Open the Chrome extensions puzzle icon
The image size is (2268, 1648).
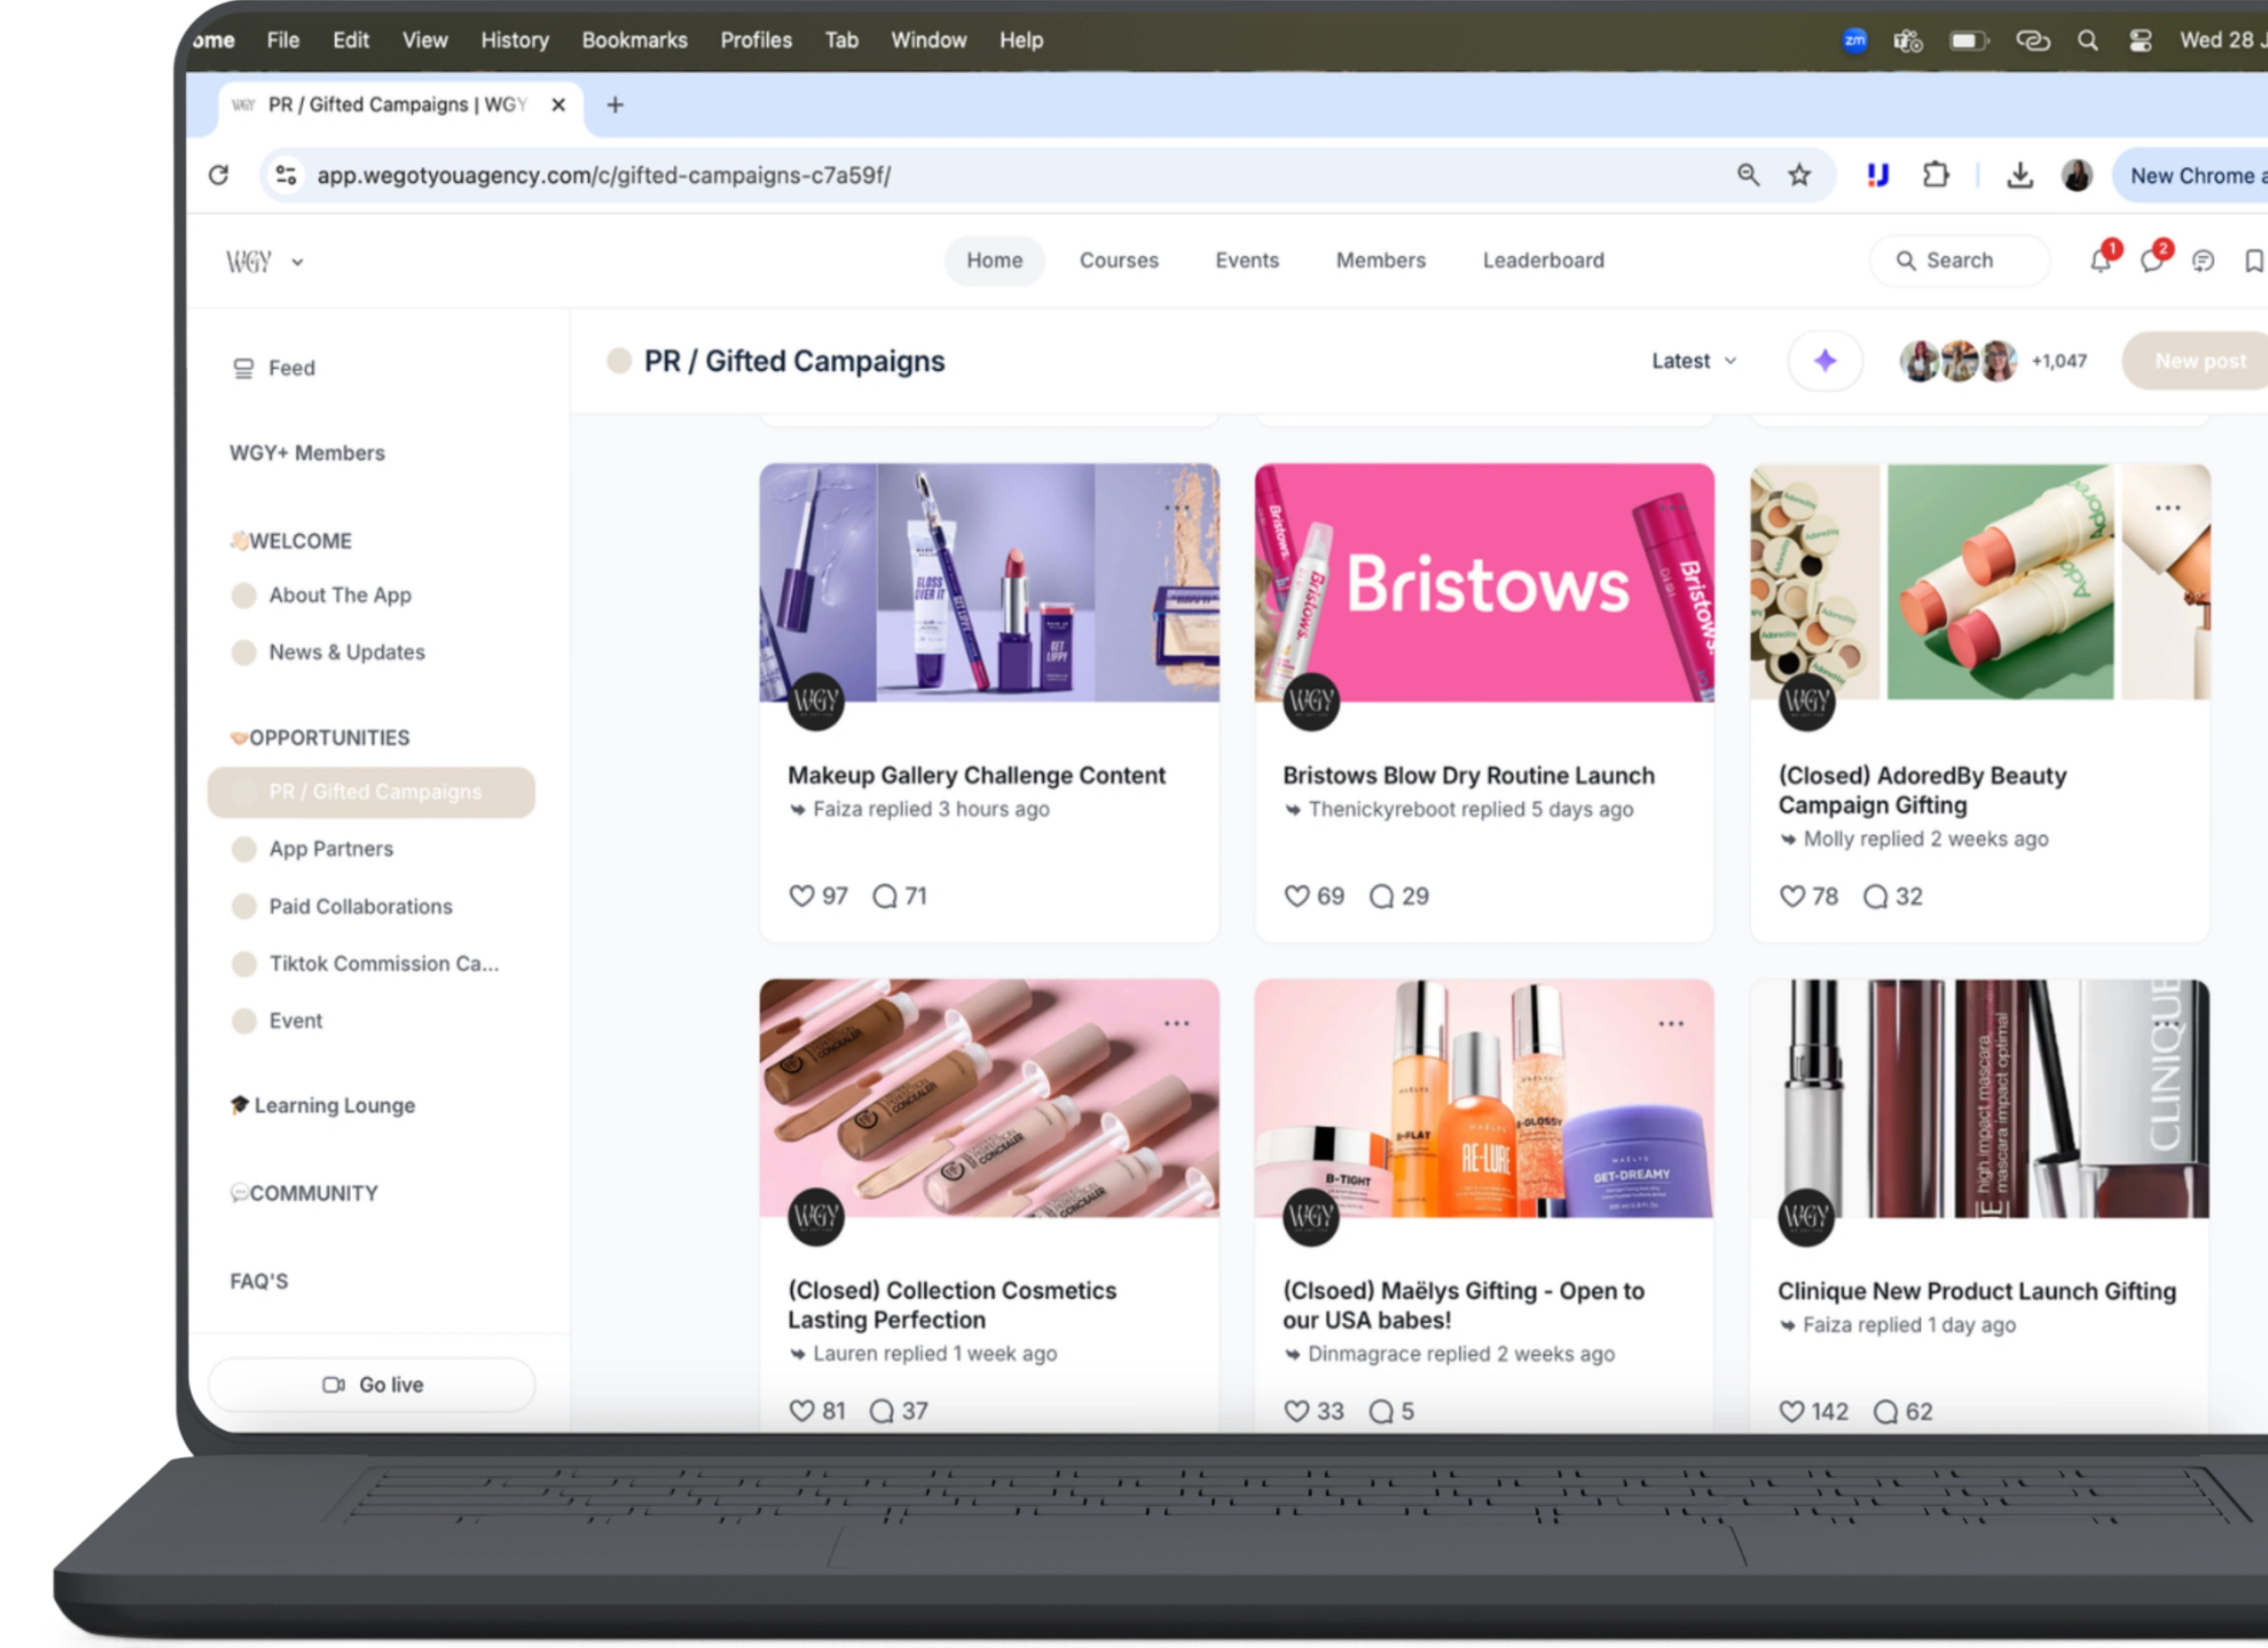1936,176
